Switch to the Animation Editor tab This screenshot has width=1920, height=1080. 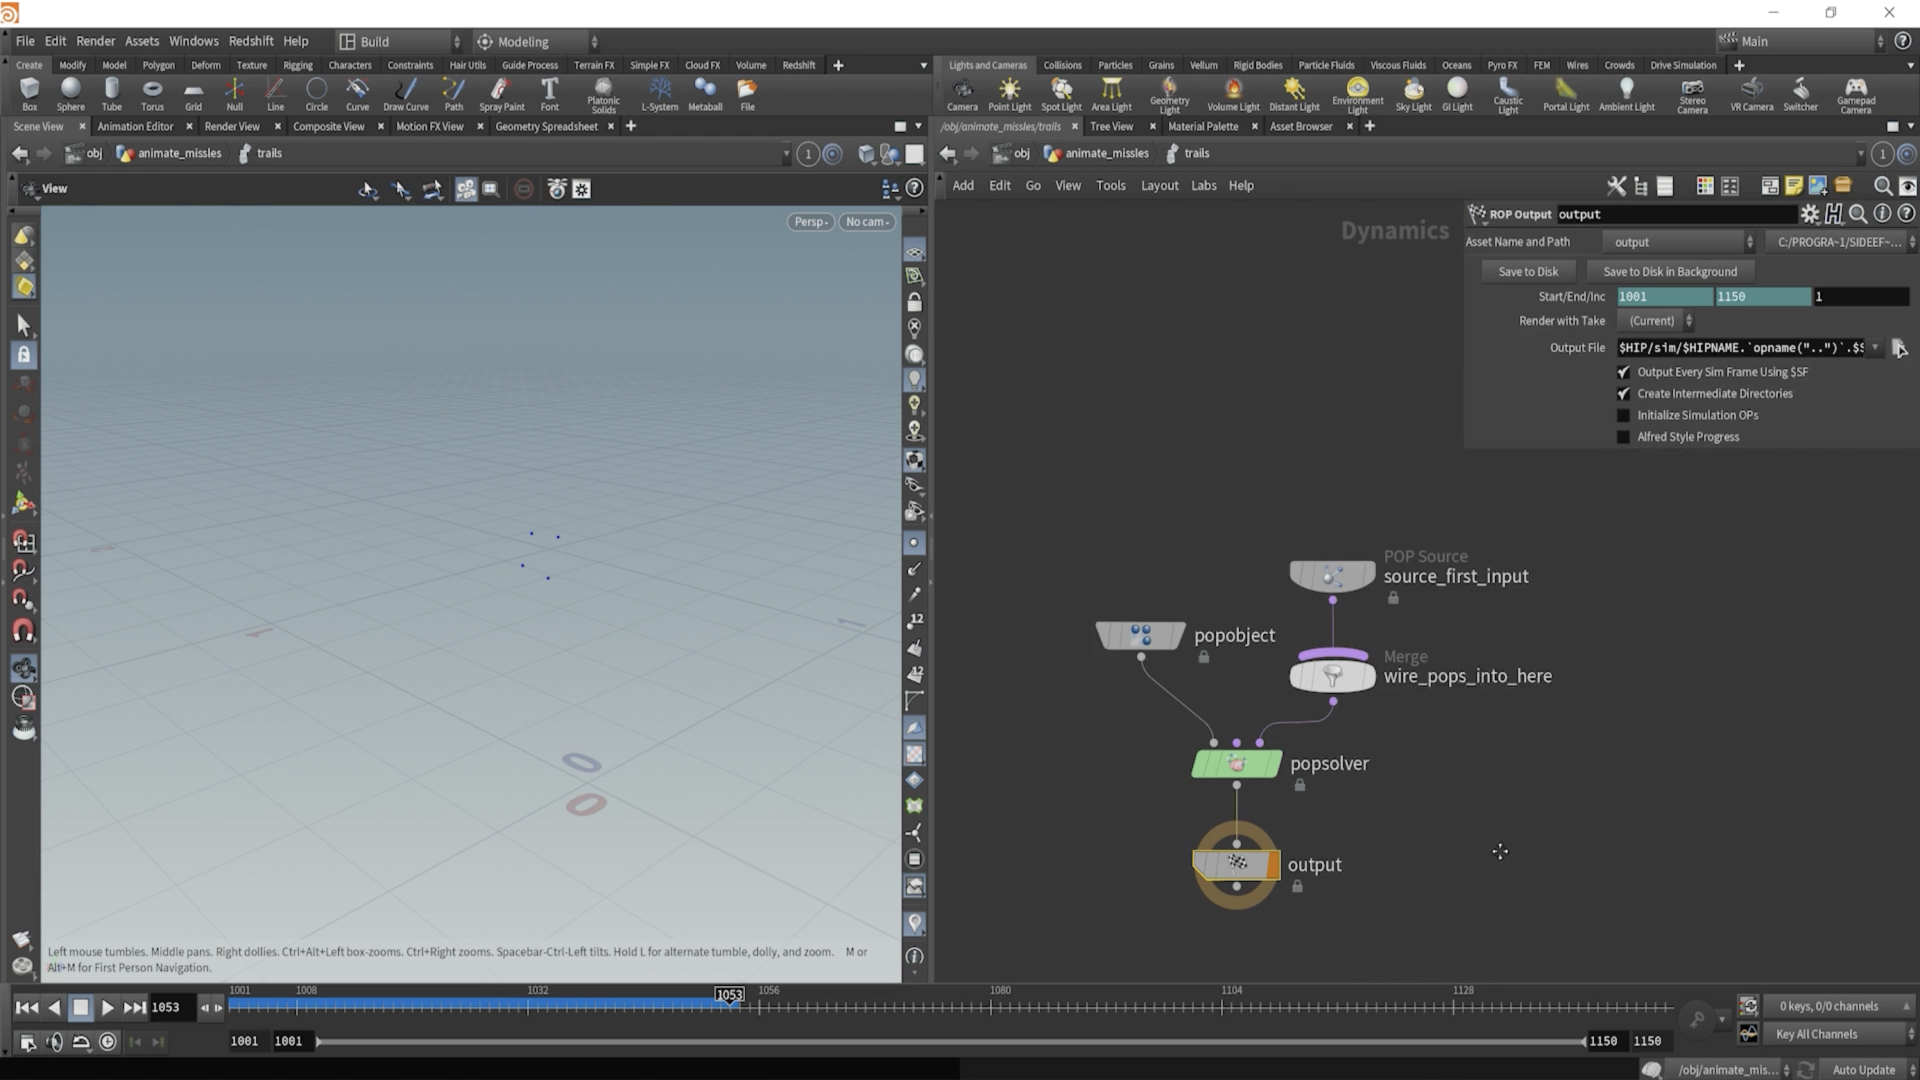(x=135, y=126)
